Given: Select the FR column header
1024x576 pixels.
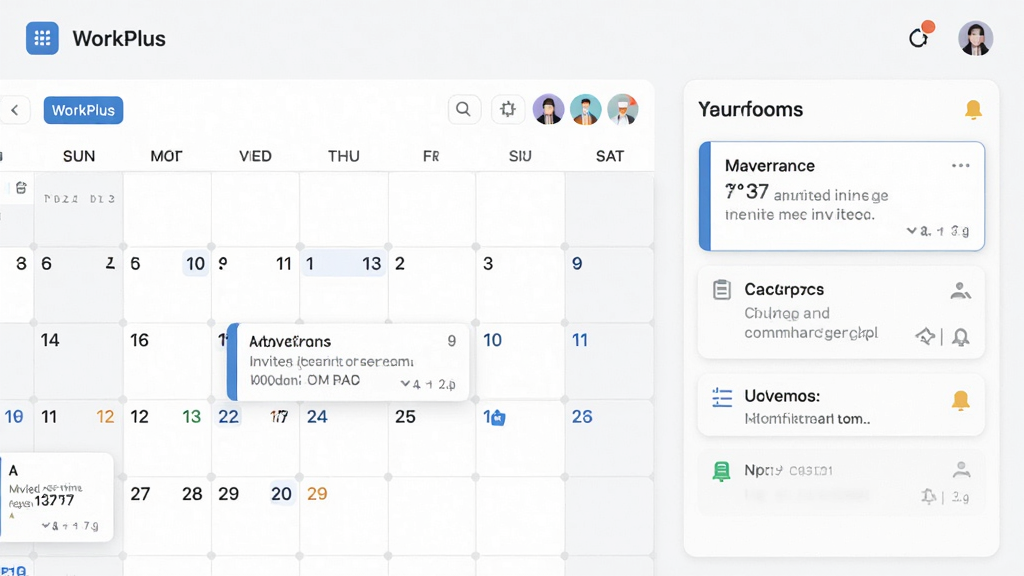Looking at the screenshot, I should point(431,156).
